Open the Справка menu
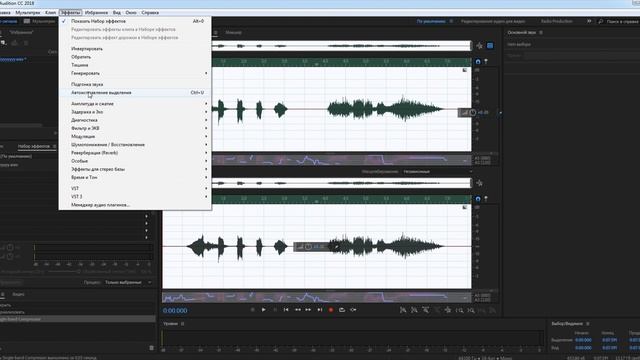 click(x=150, y=13)
